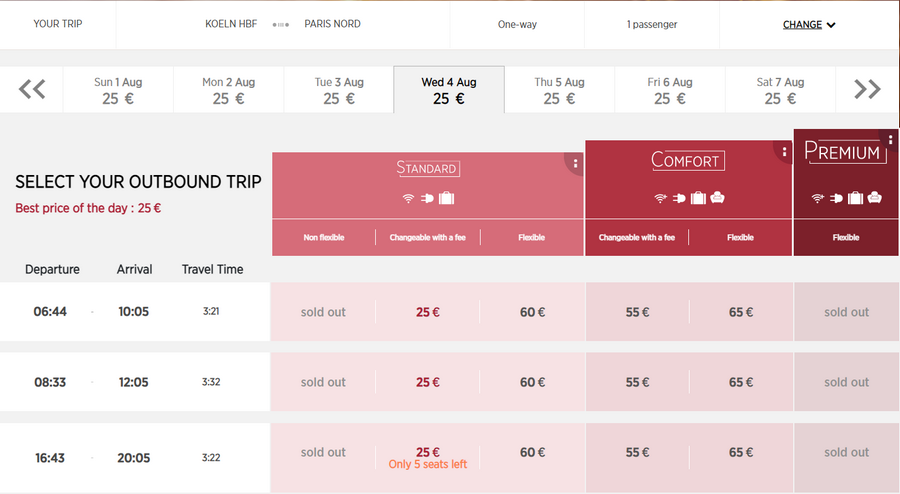Click the Premium Wi-Fi icon

(x=818, y=199)
